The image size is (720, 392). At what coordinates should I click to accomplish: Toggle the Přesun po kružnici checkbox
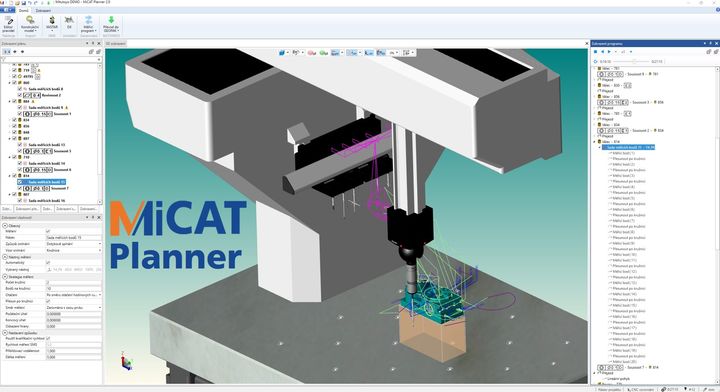[x=48, y=301]
